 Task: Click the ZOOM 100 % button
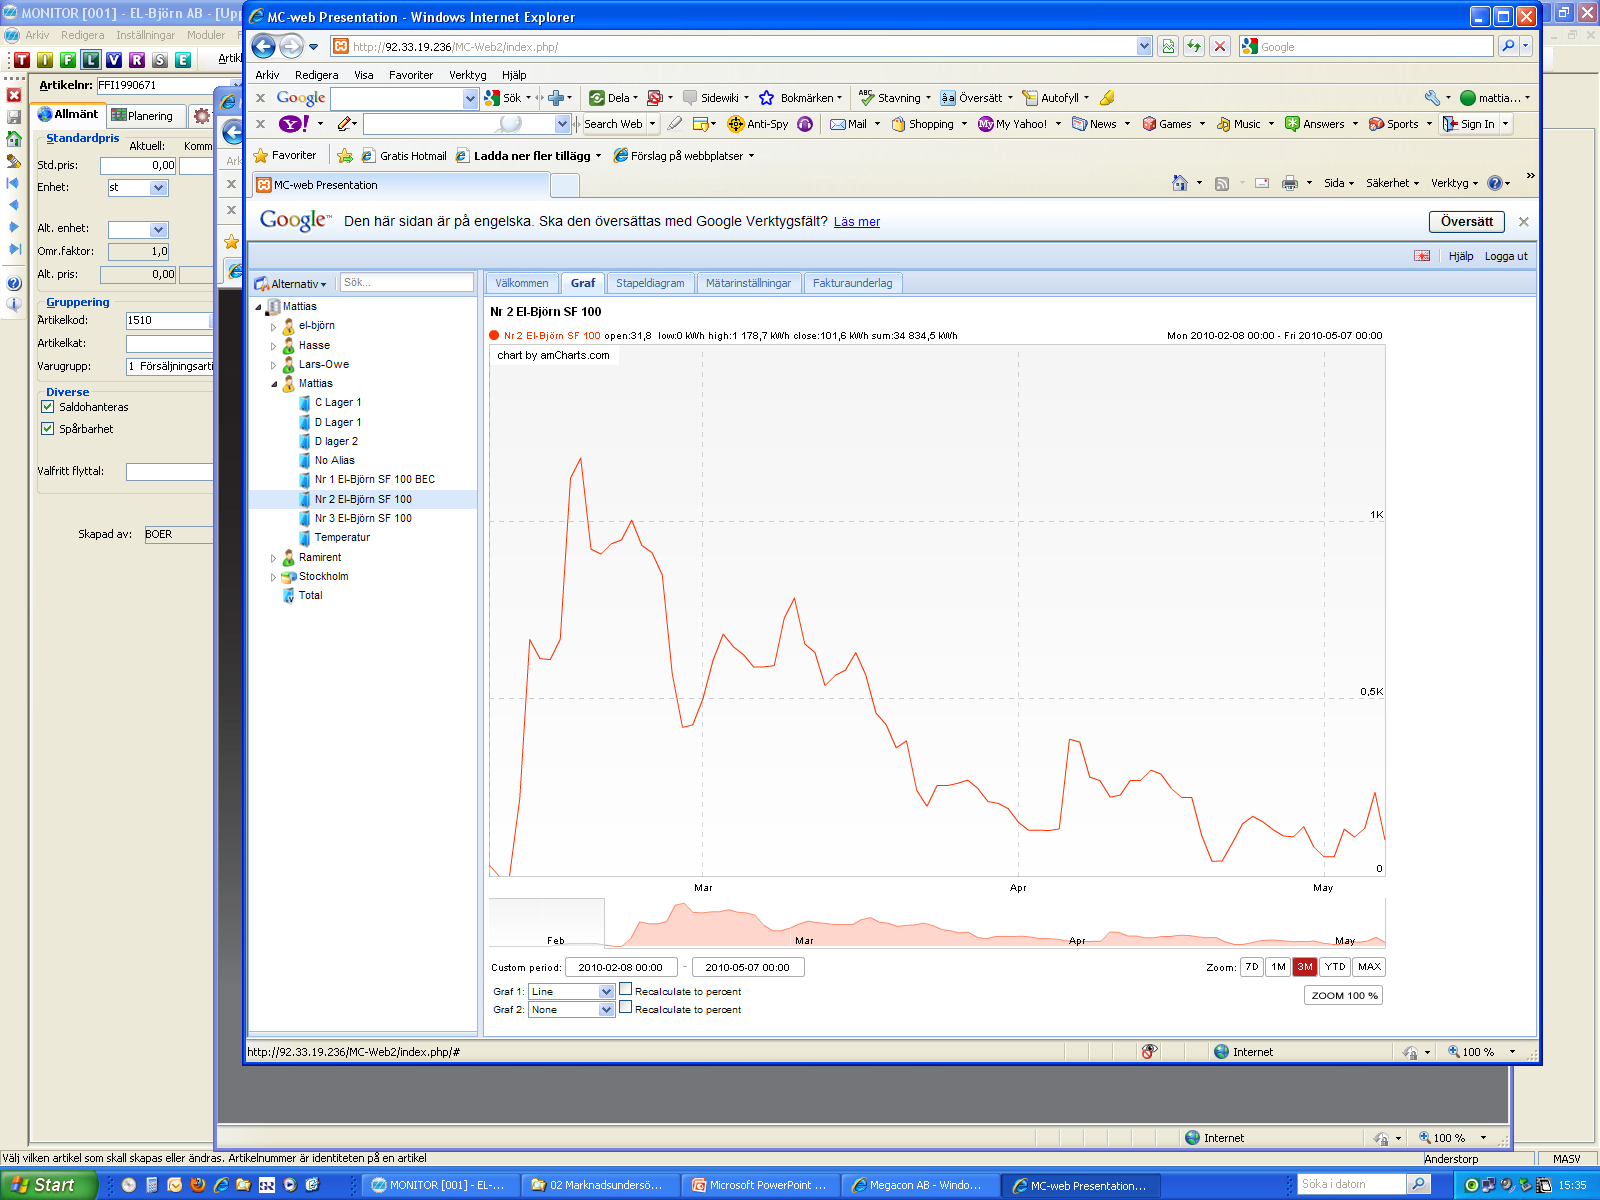pos(1344,995)
